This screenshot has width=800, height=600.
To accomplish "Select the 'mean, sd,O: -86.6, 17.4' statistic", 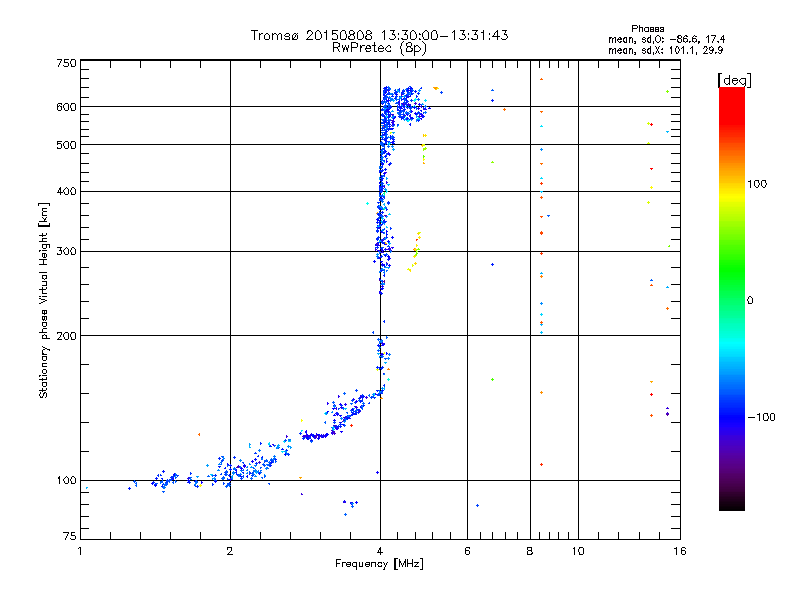I will [666, 39].
